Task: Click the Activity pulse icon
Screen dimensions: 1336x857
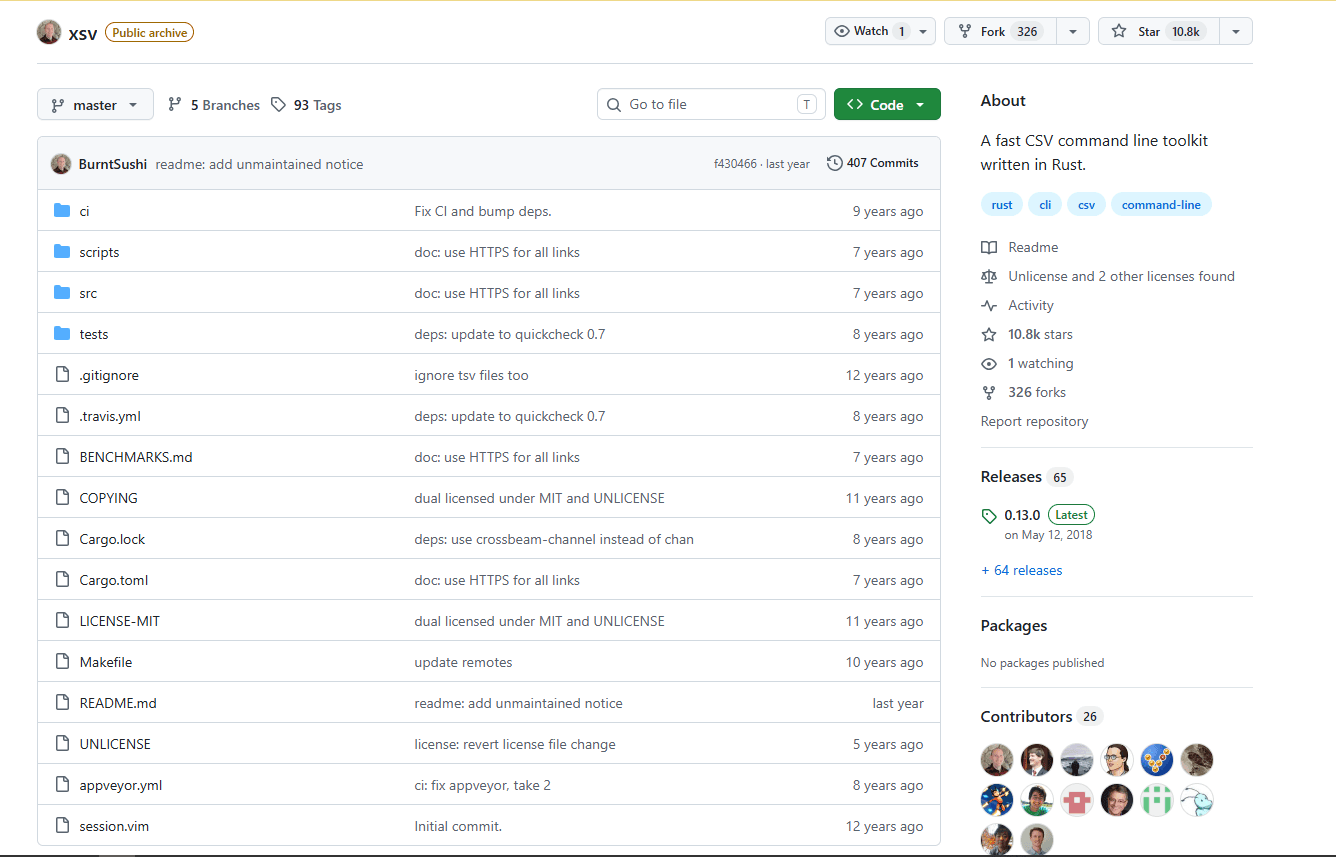Action: point(989,305)
